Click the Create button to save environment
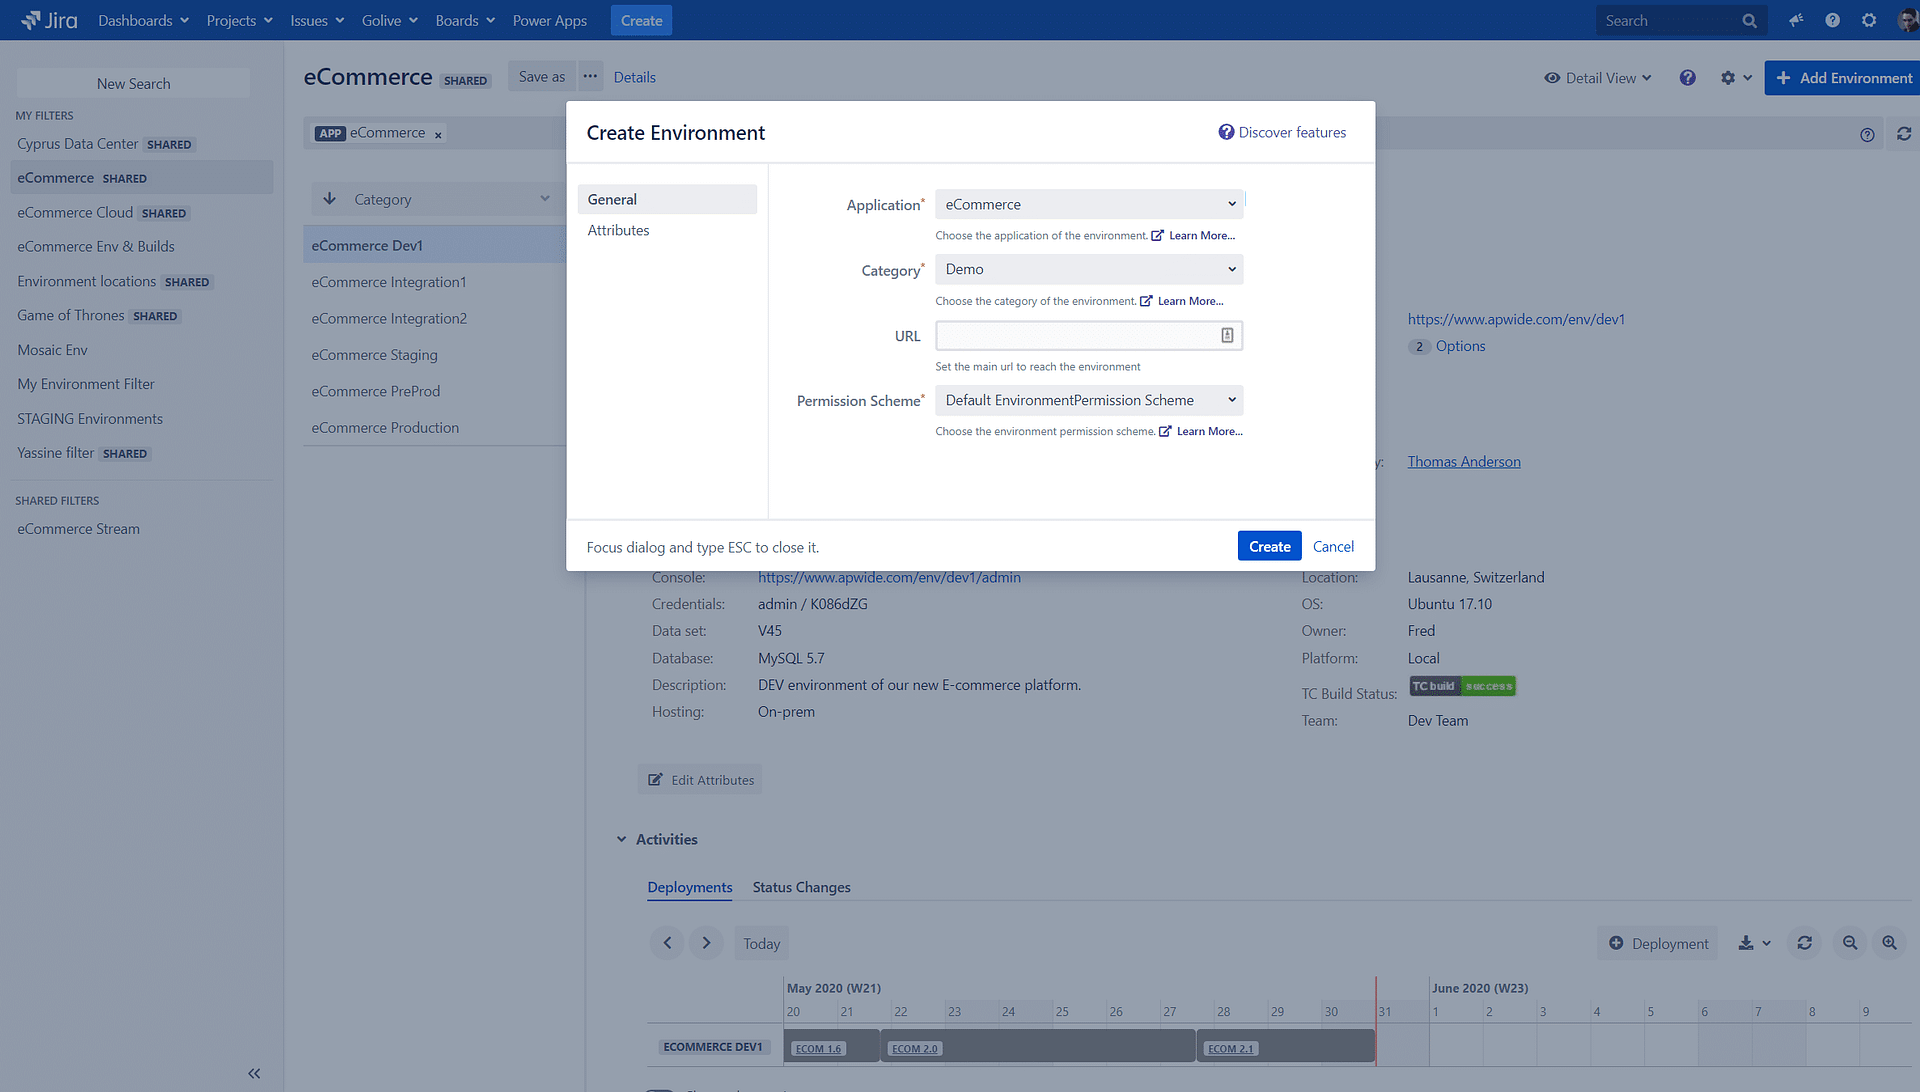This screenshot has width=1920, height=1092. (1269, 546)
